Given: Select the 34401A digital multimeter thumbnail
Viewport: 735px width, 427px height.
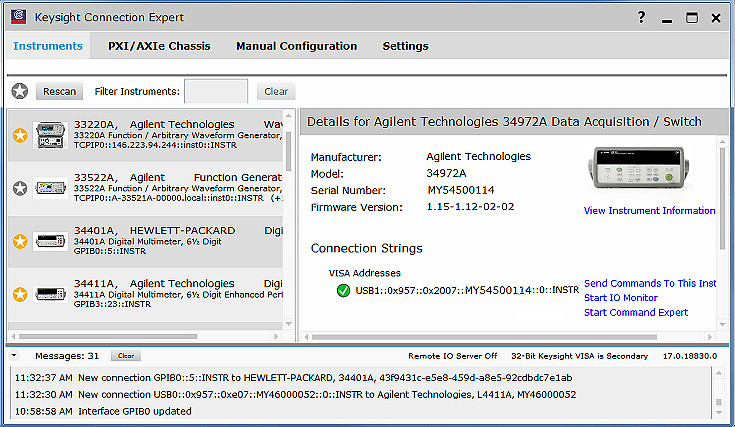Looking at the screenshot, I should click(x=50, y=241).
